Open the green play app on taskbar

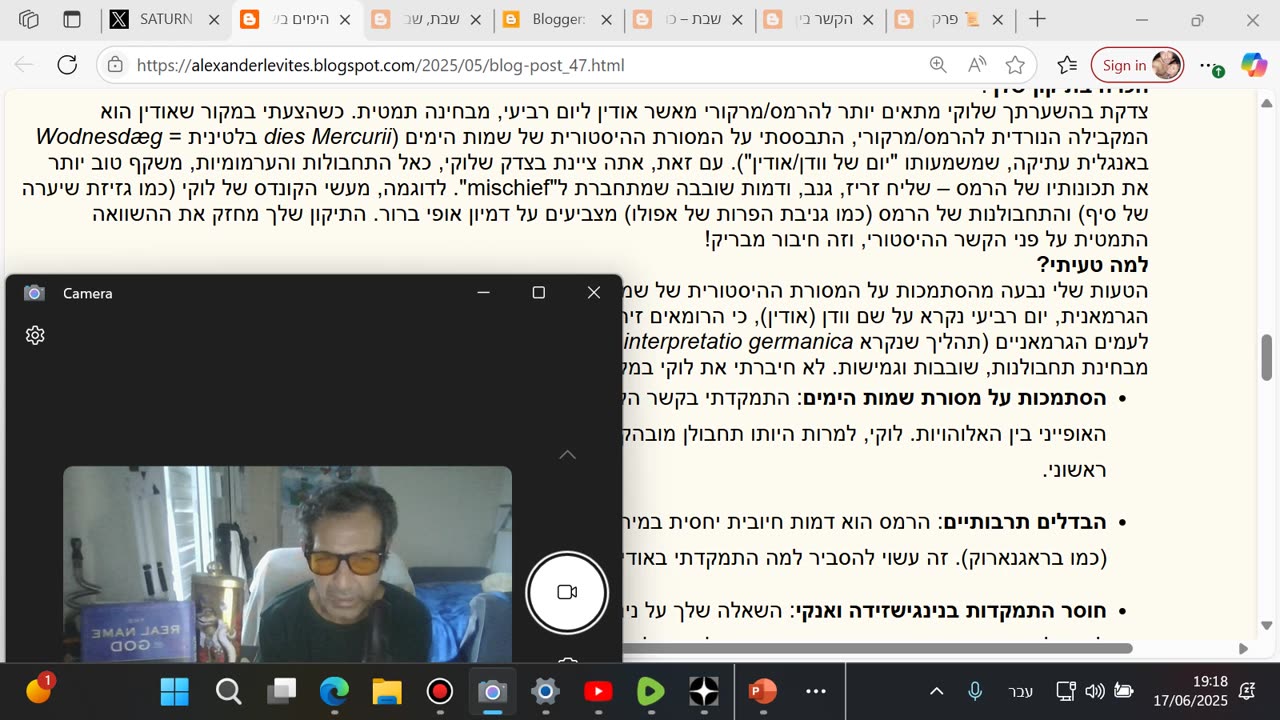(x=650, y=691)
